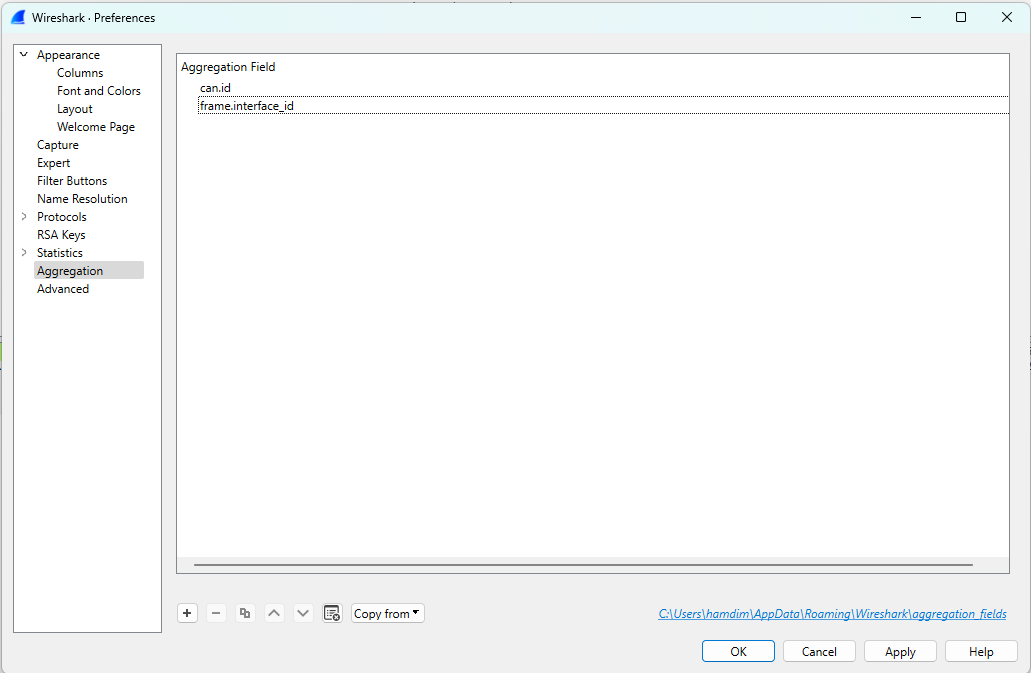Clear all aggregation field entries

[332, 613]
